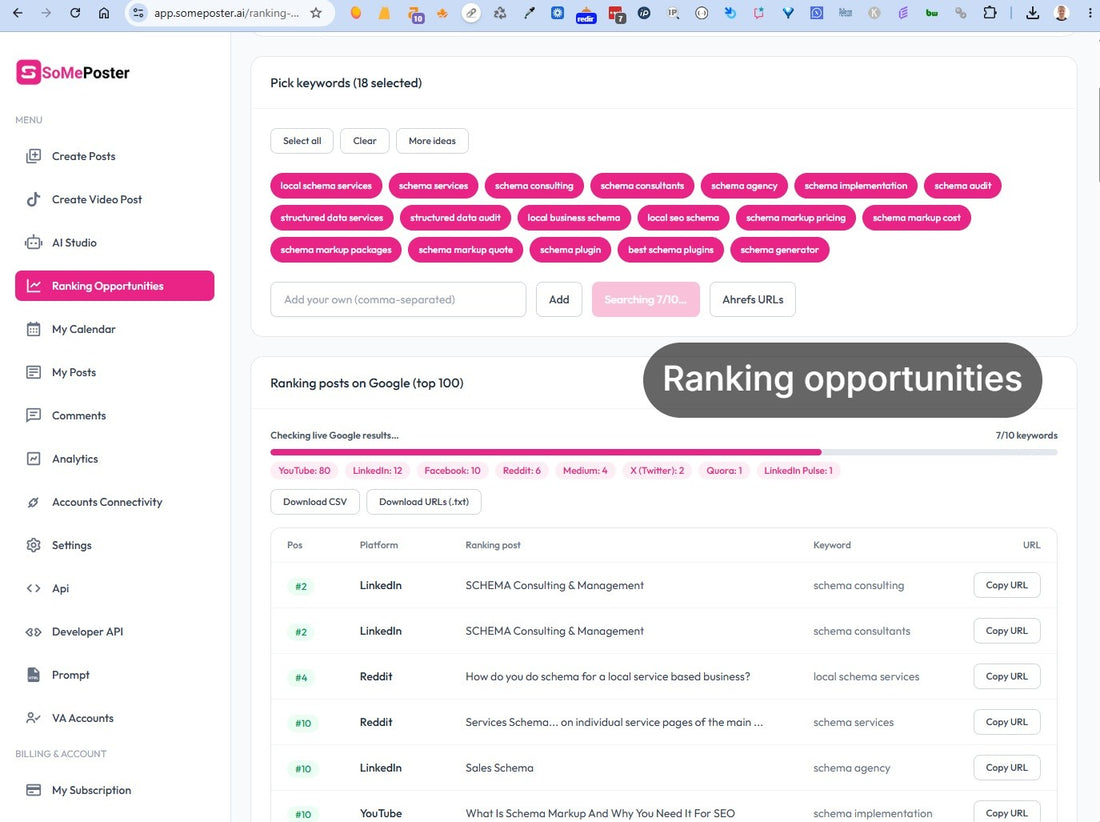Reload the page with the refresh icon
The height and width of the screenshot is (822, 1100).
coord(74,13)
